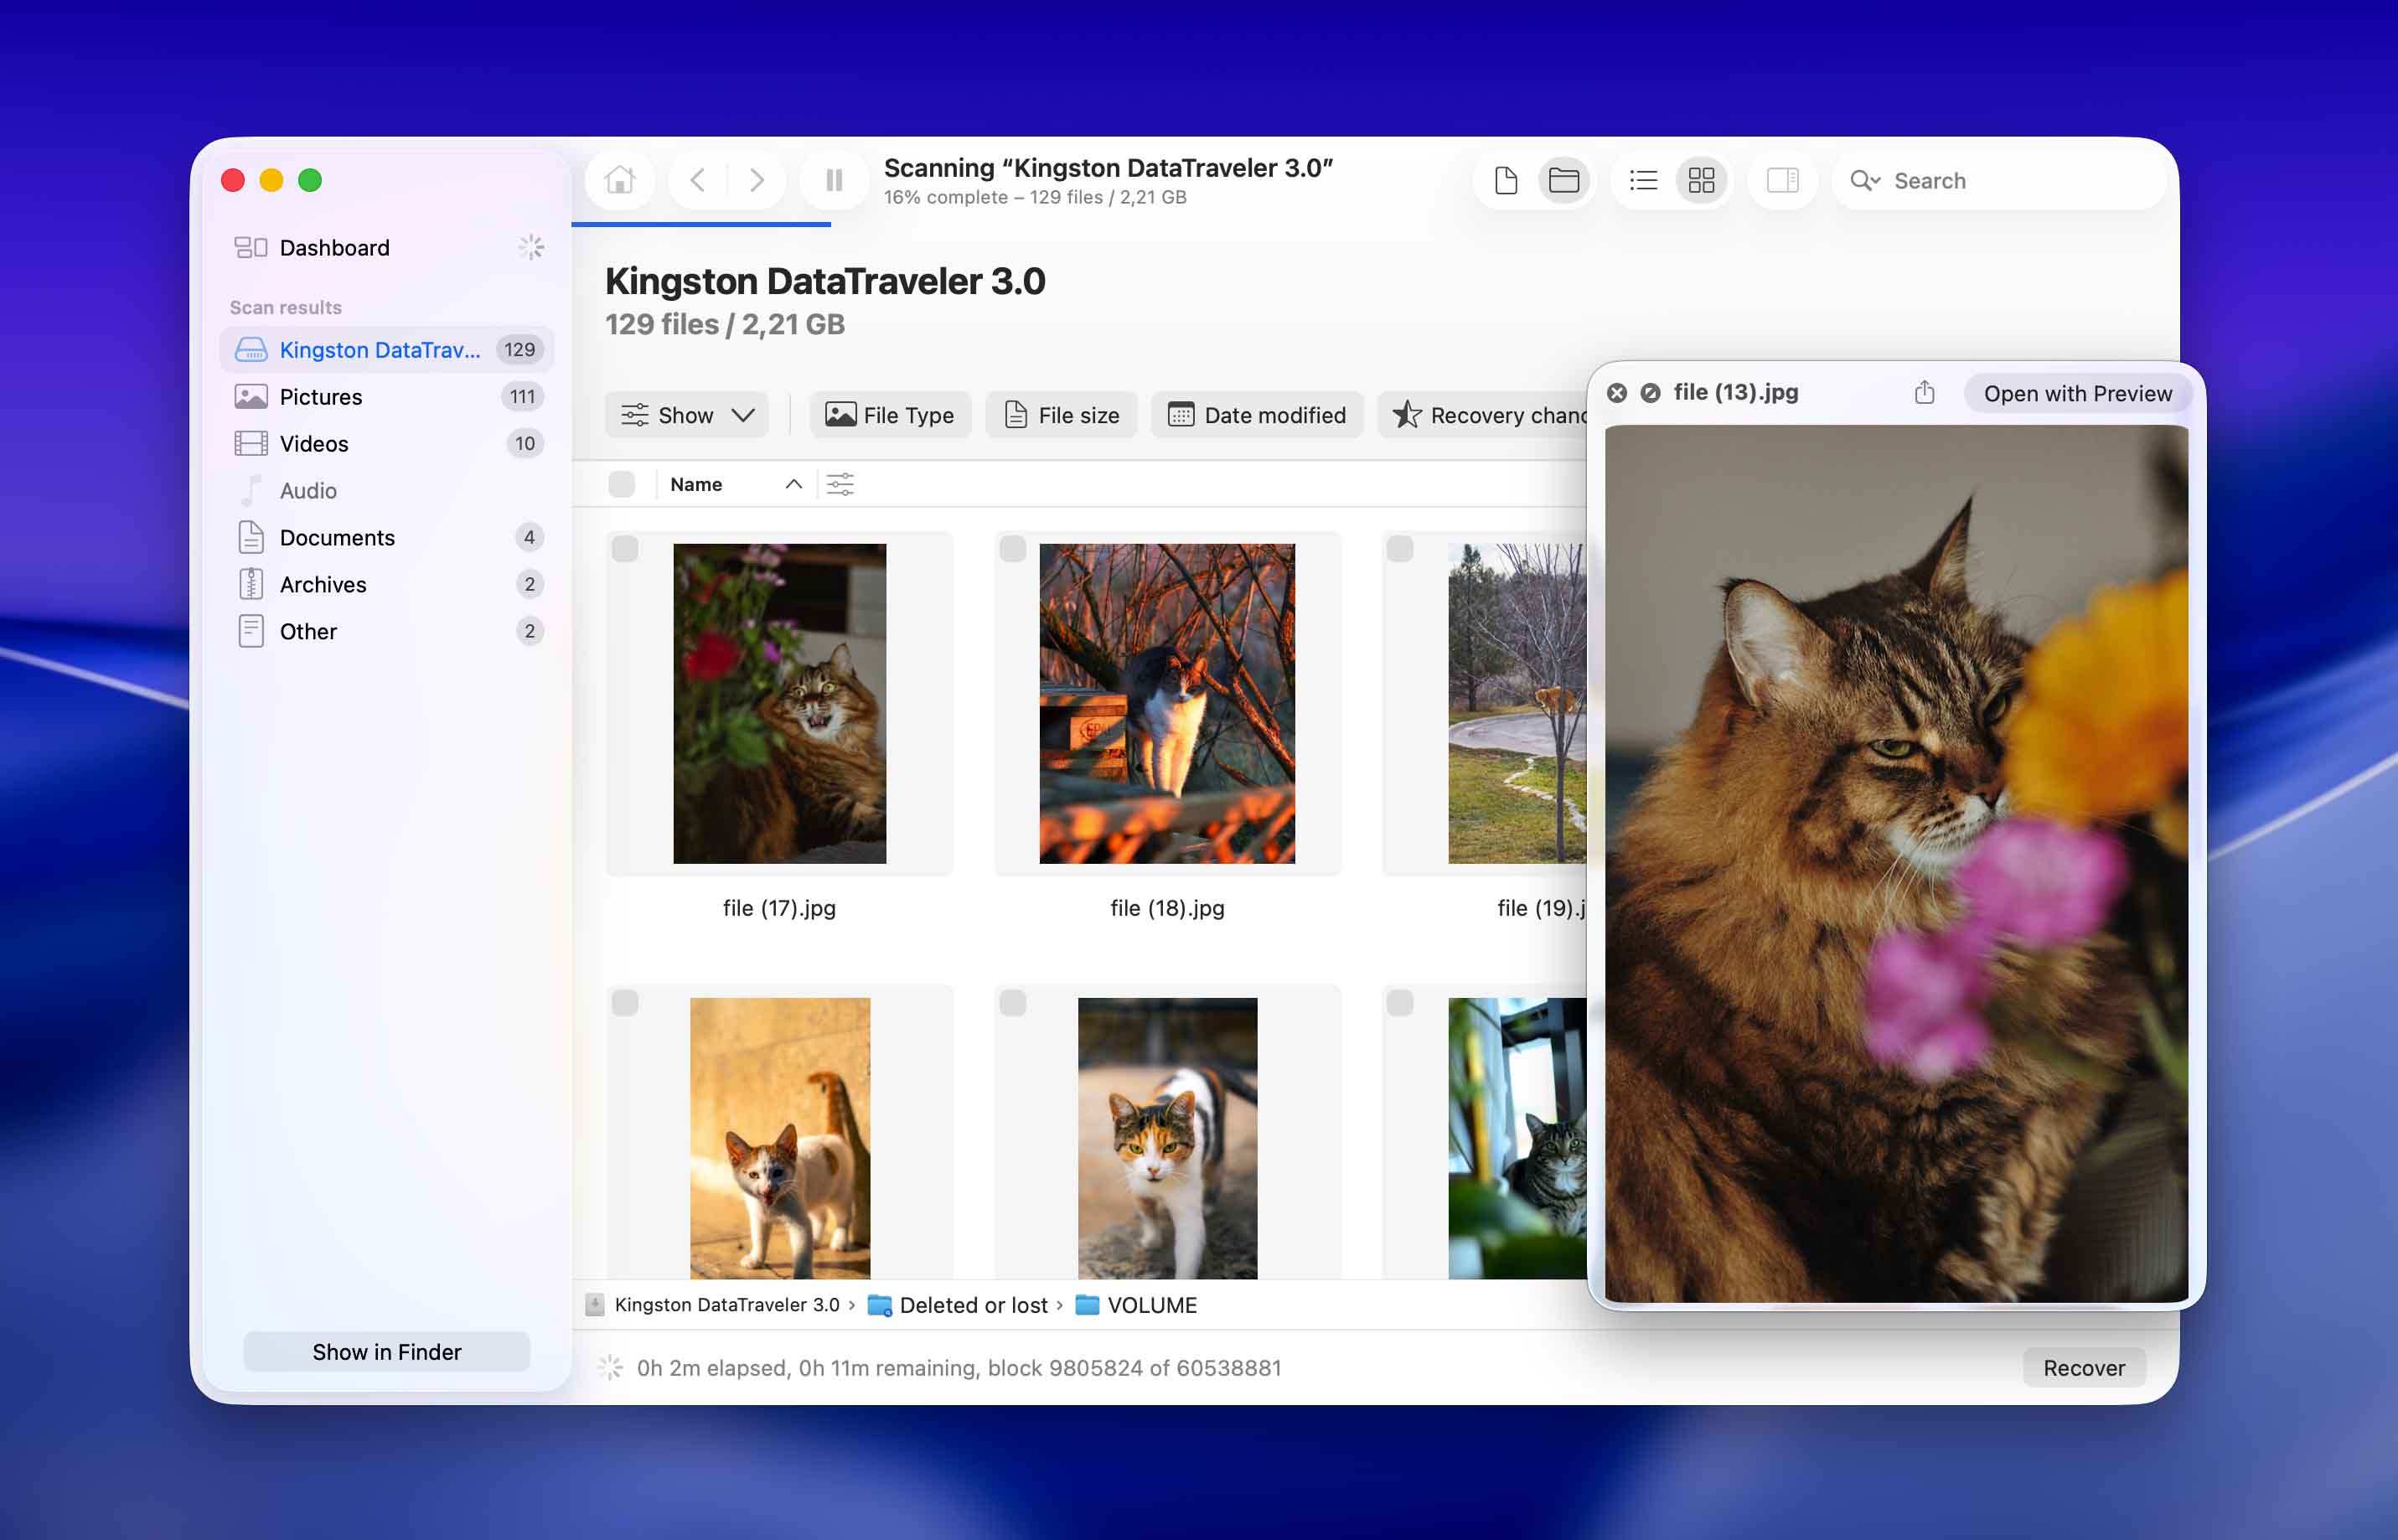
Task: Open the File Type filter
Action: coord(890,415)
